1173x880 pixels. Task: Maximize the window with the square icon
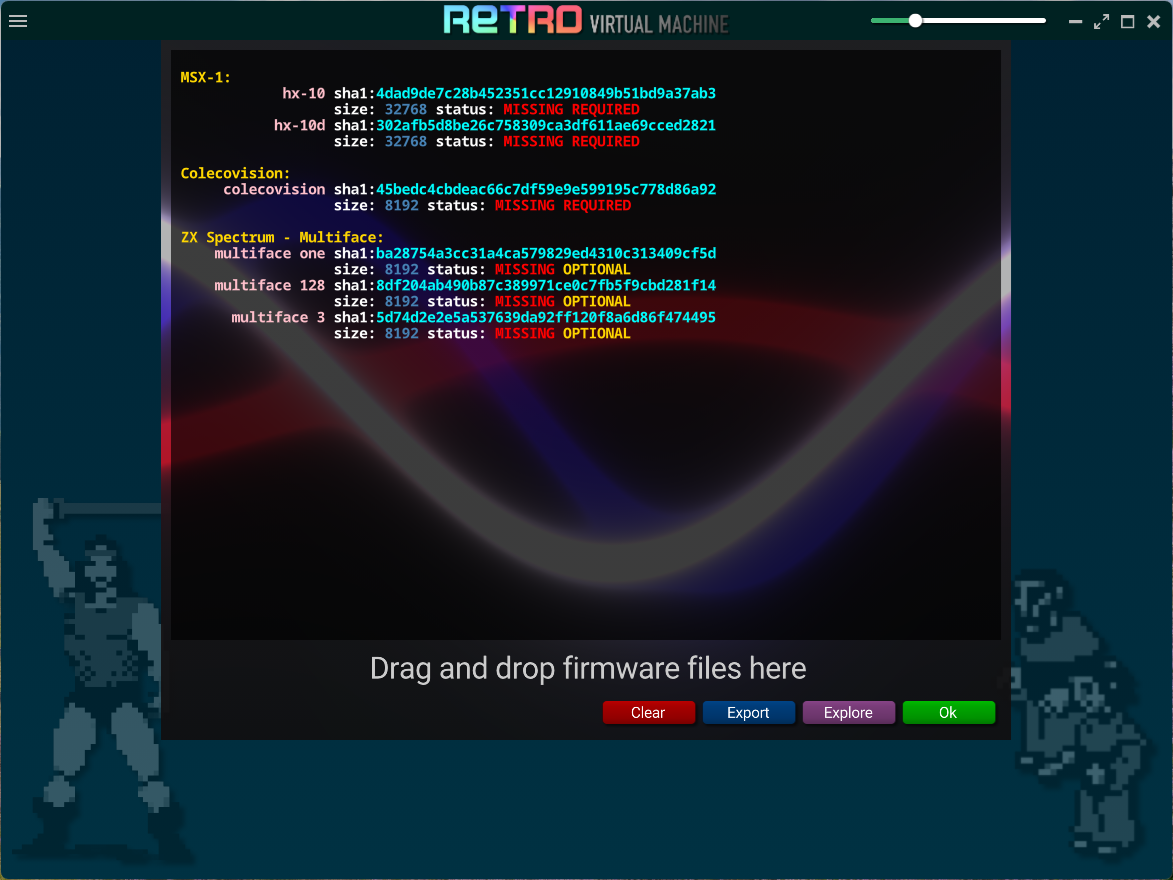1127,22
